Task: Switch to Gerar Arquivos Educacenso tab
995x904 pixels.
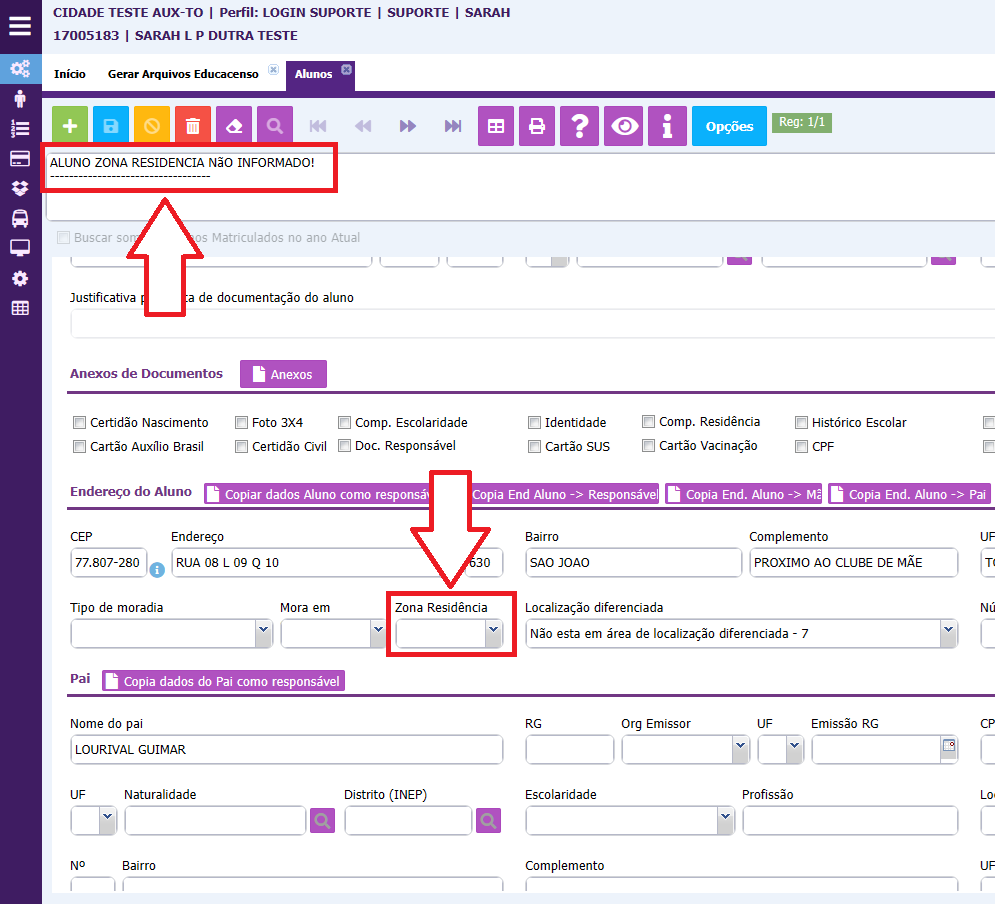Action: (183, 74)
